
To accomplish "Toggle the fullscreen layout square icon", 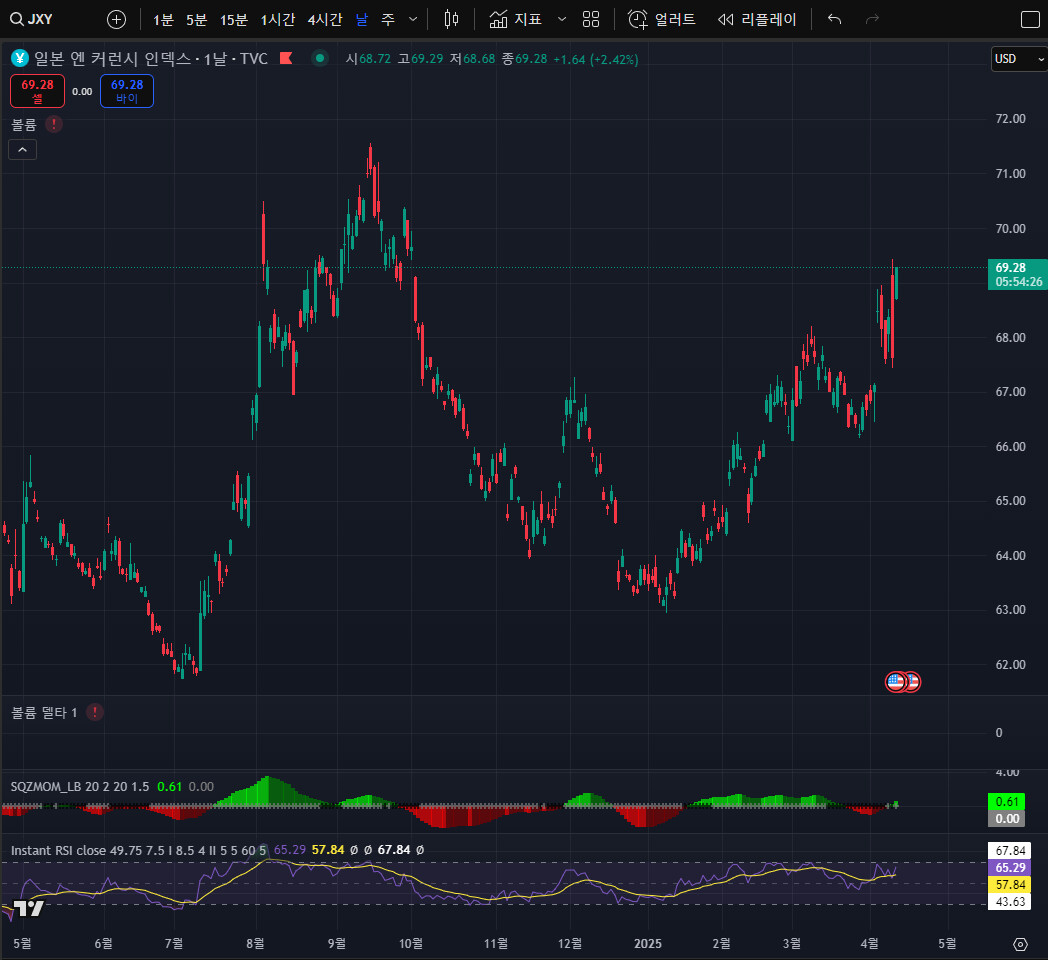I will [1029, 20].
